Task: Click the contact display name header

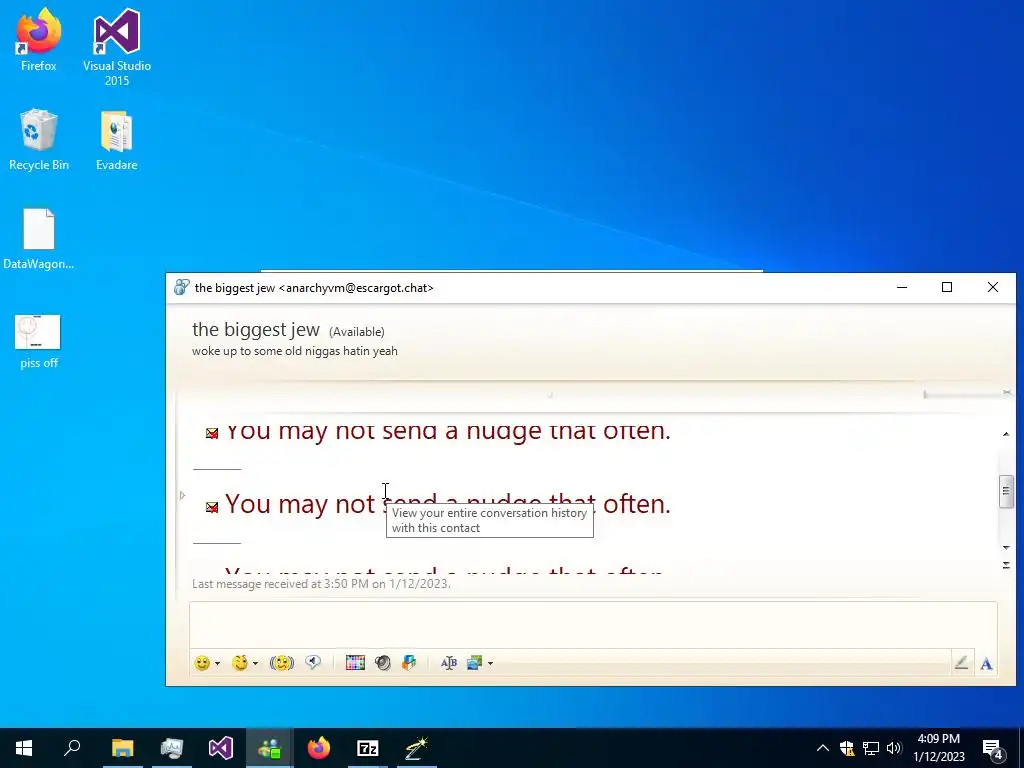Action: tap(256, 330)
